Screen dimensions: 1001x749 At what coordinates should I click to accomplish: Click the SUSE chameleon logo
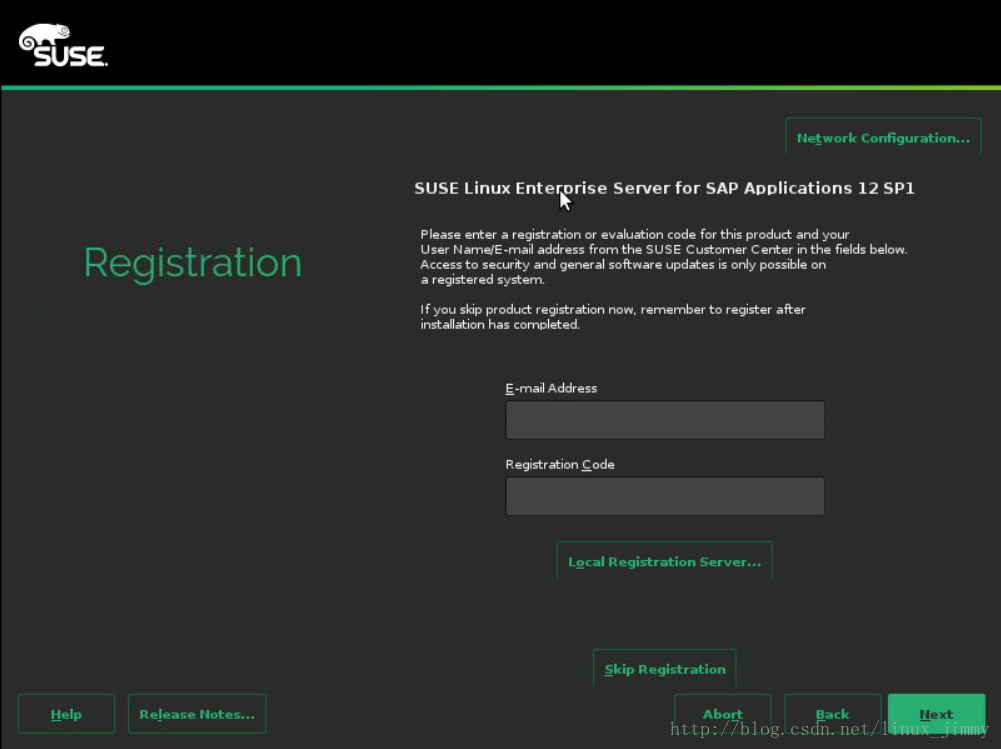click(63, 45)
